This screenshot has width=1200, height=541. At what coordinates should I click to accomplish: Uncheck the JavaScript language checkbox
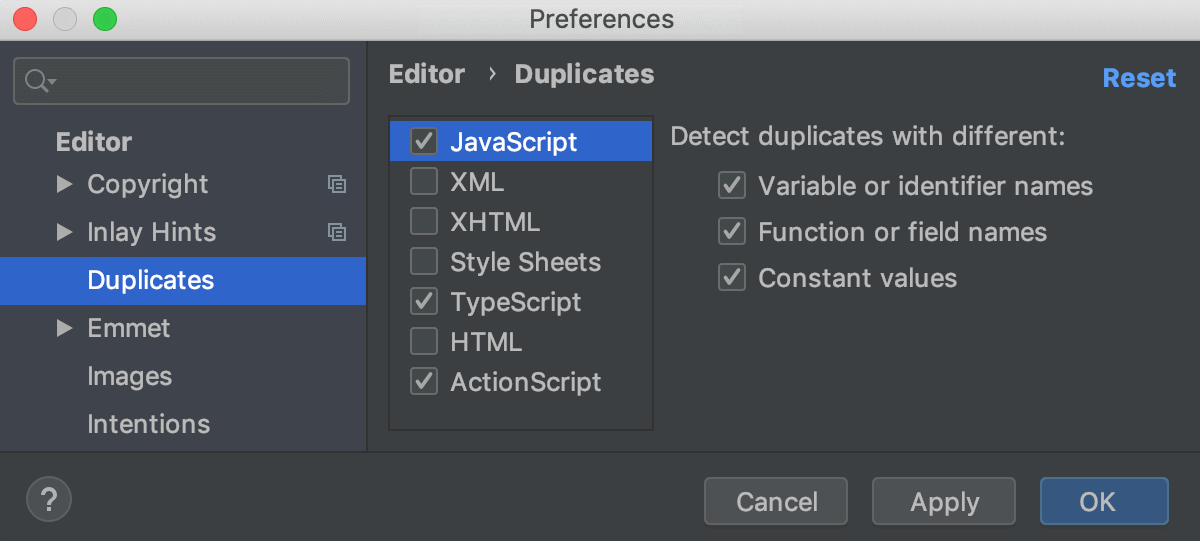click(424, 142)
